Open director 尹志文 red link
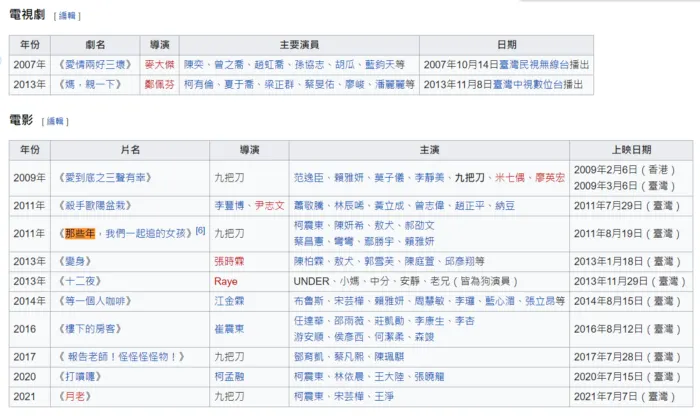700x416 pixels. (269, 206)
